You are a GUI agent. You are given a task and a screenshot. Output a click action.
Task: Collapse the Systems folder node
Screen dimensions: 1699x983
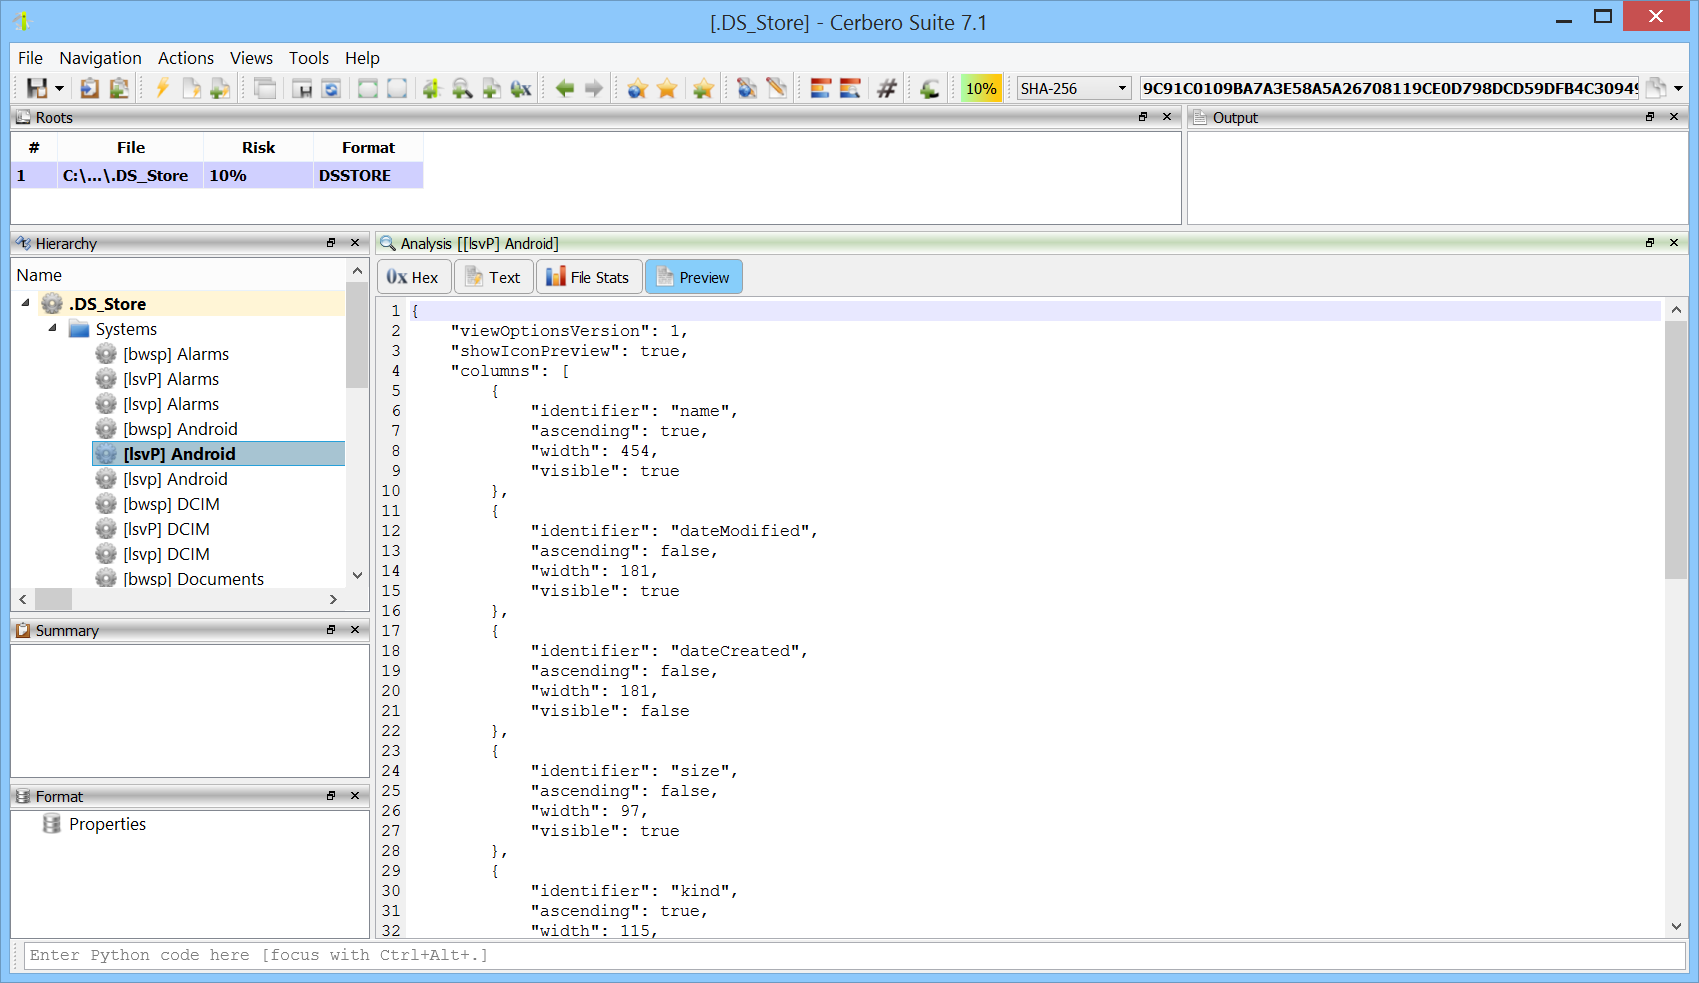pos(52,328)
